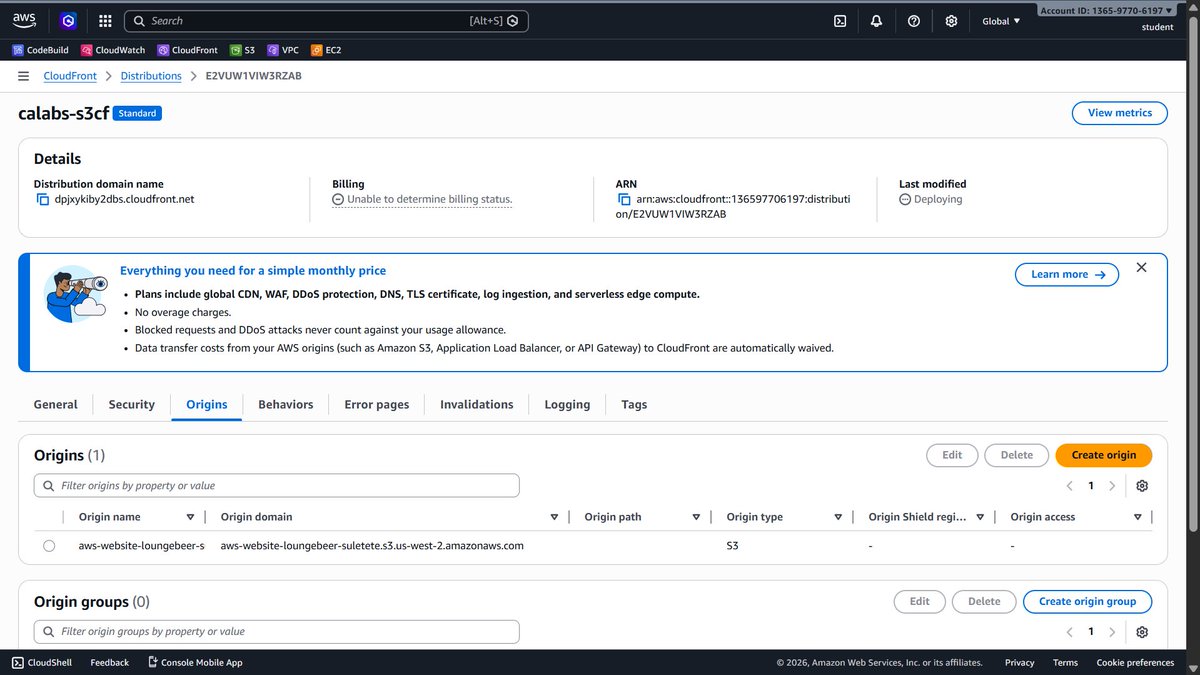Open Origin groups table preferences gear

1142,631
